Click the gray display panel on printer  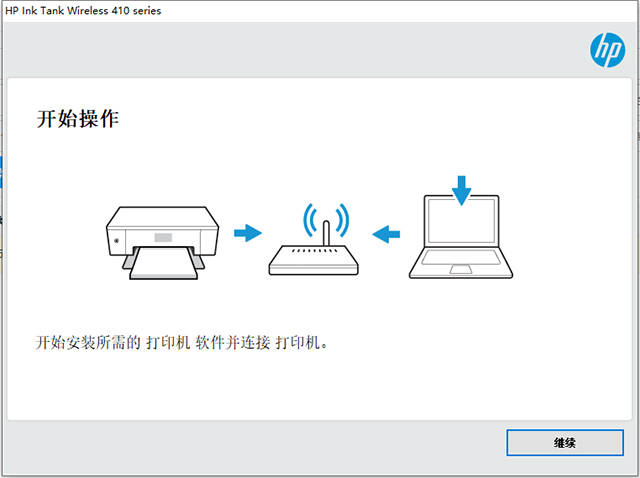163,237
